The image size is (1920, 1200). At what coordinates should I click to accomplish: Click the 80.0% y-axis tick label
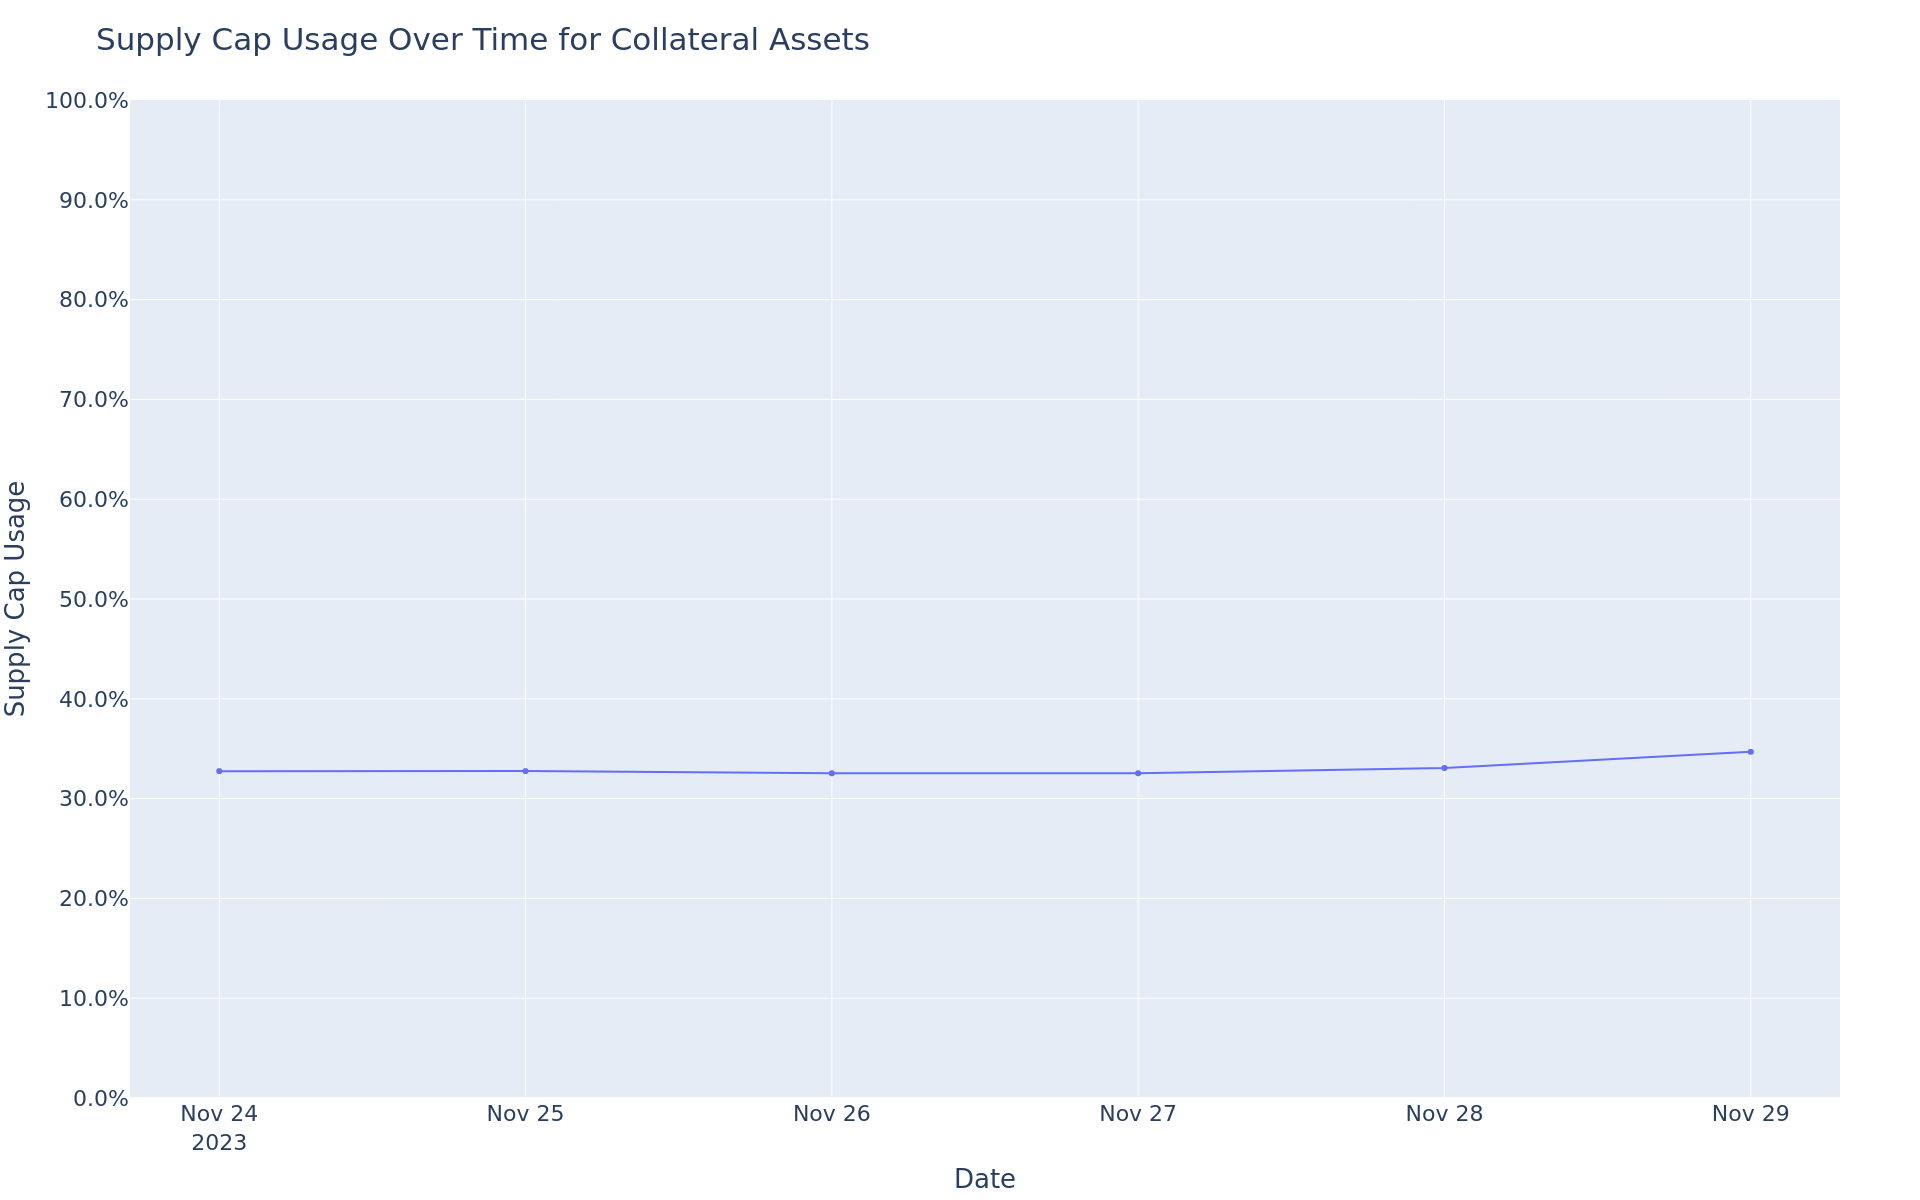94,300
